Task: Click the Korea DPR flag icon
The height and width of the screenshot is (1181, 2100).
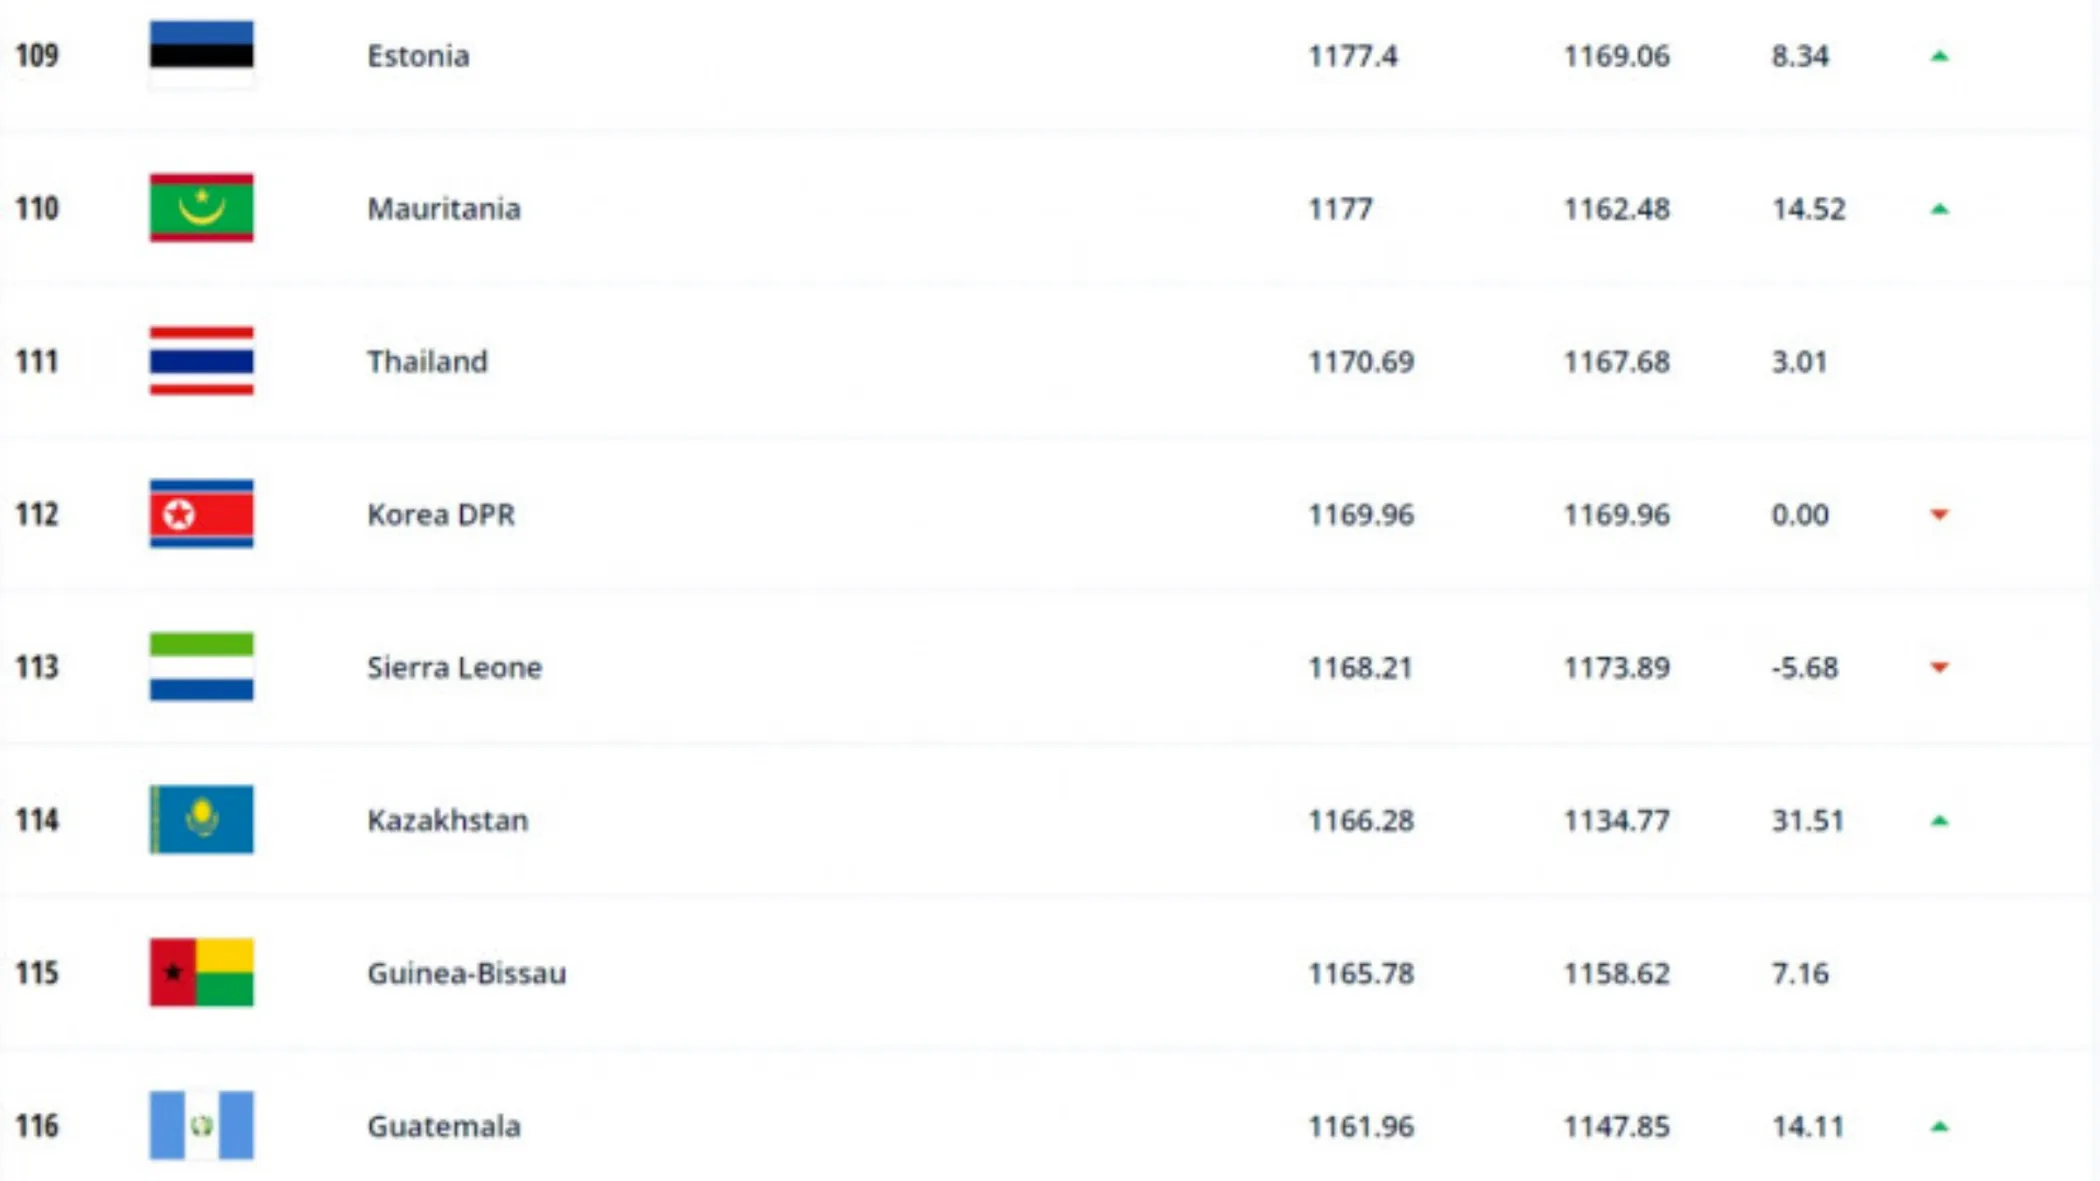Action: (201, 514)
